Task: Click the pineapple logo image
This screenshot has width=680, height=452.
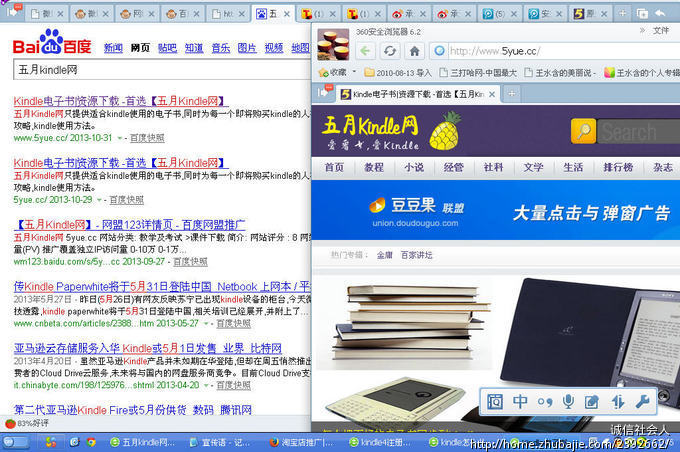Action: pyautogui.click(x=445, y=131)
